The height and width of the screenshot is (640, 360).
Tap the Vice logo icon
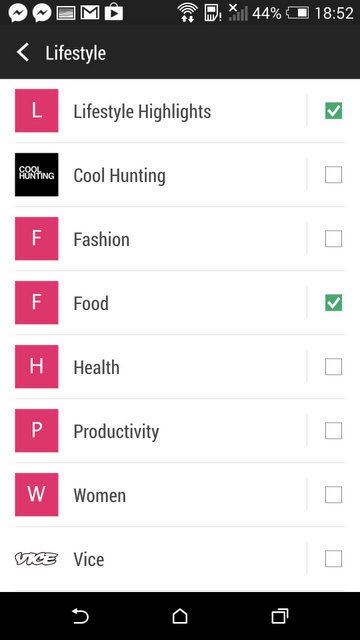point(37,559)
